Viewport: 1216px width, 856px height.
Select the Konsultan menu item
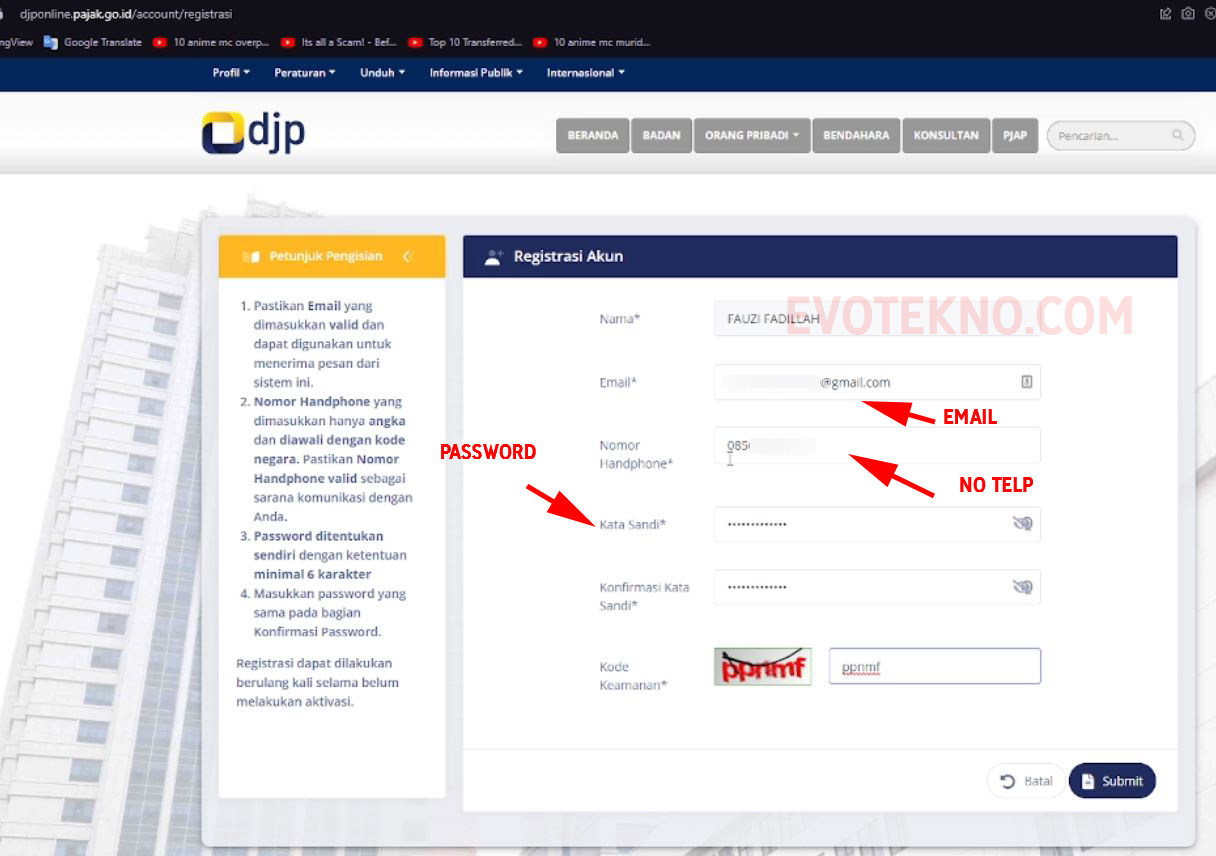pos(945,135)
